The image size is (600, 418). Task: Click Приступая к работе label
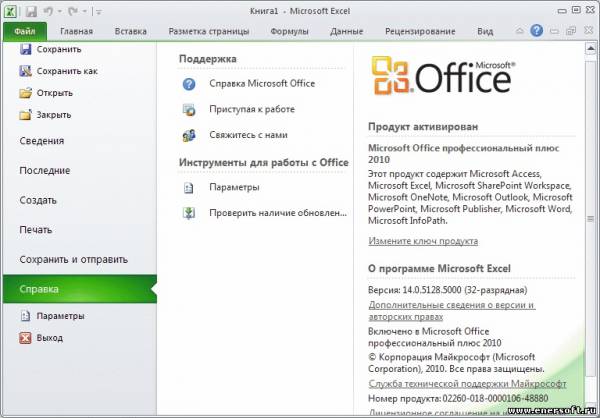(x=252, y=109)
